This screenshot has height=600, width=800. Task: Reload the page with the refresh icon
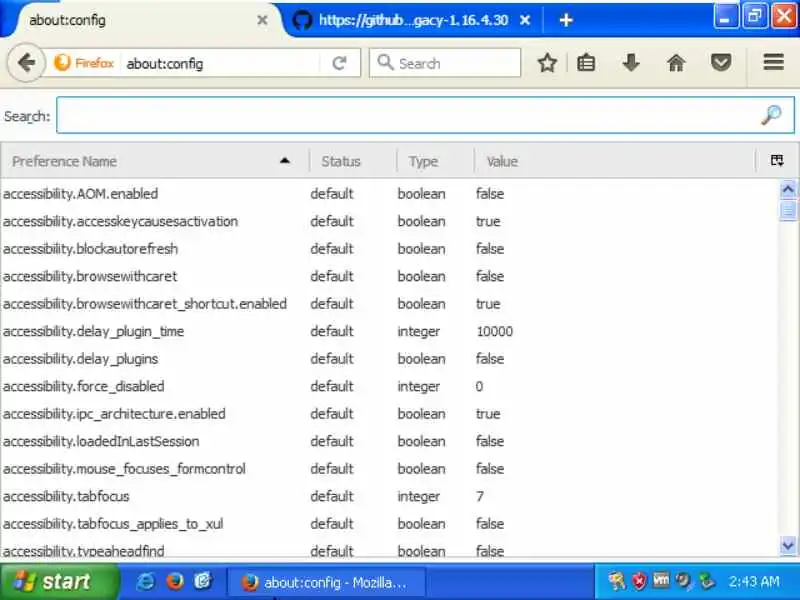coord(339,63)
